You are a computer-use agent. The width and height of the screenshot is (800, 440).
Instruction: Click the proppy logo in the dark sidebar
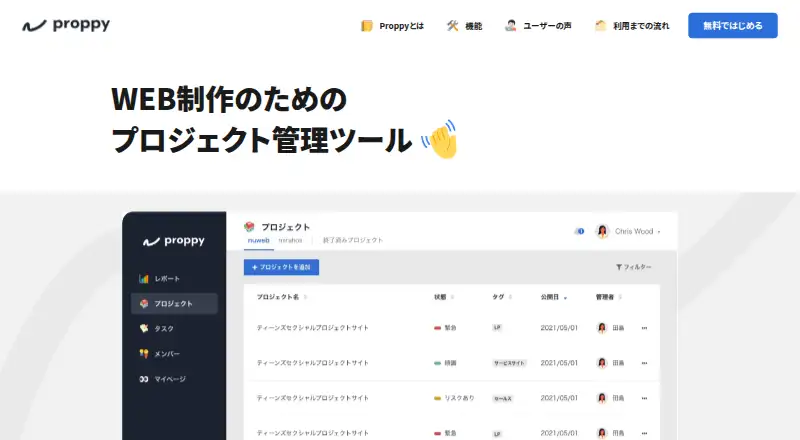click(x=174, y=241)
